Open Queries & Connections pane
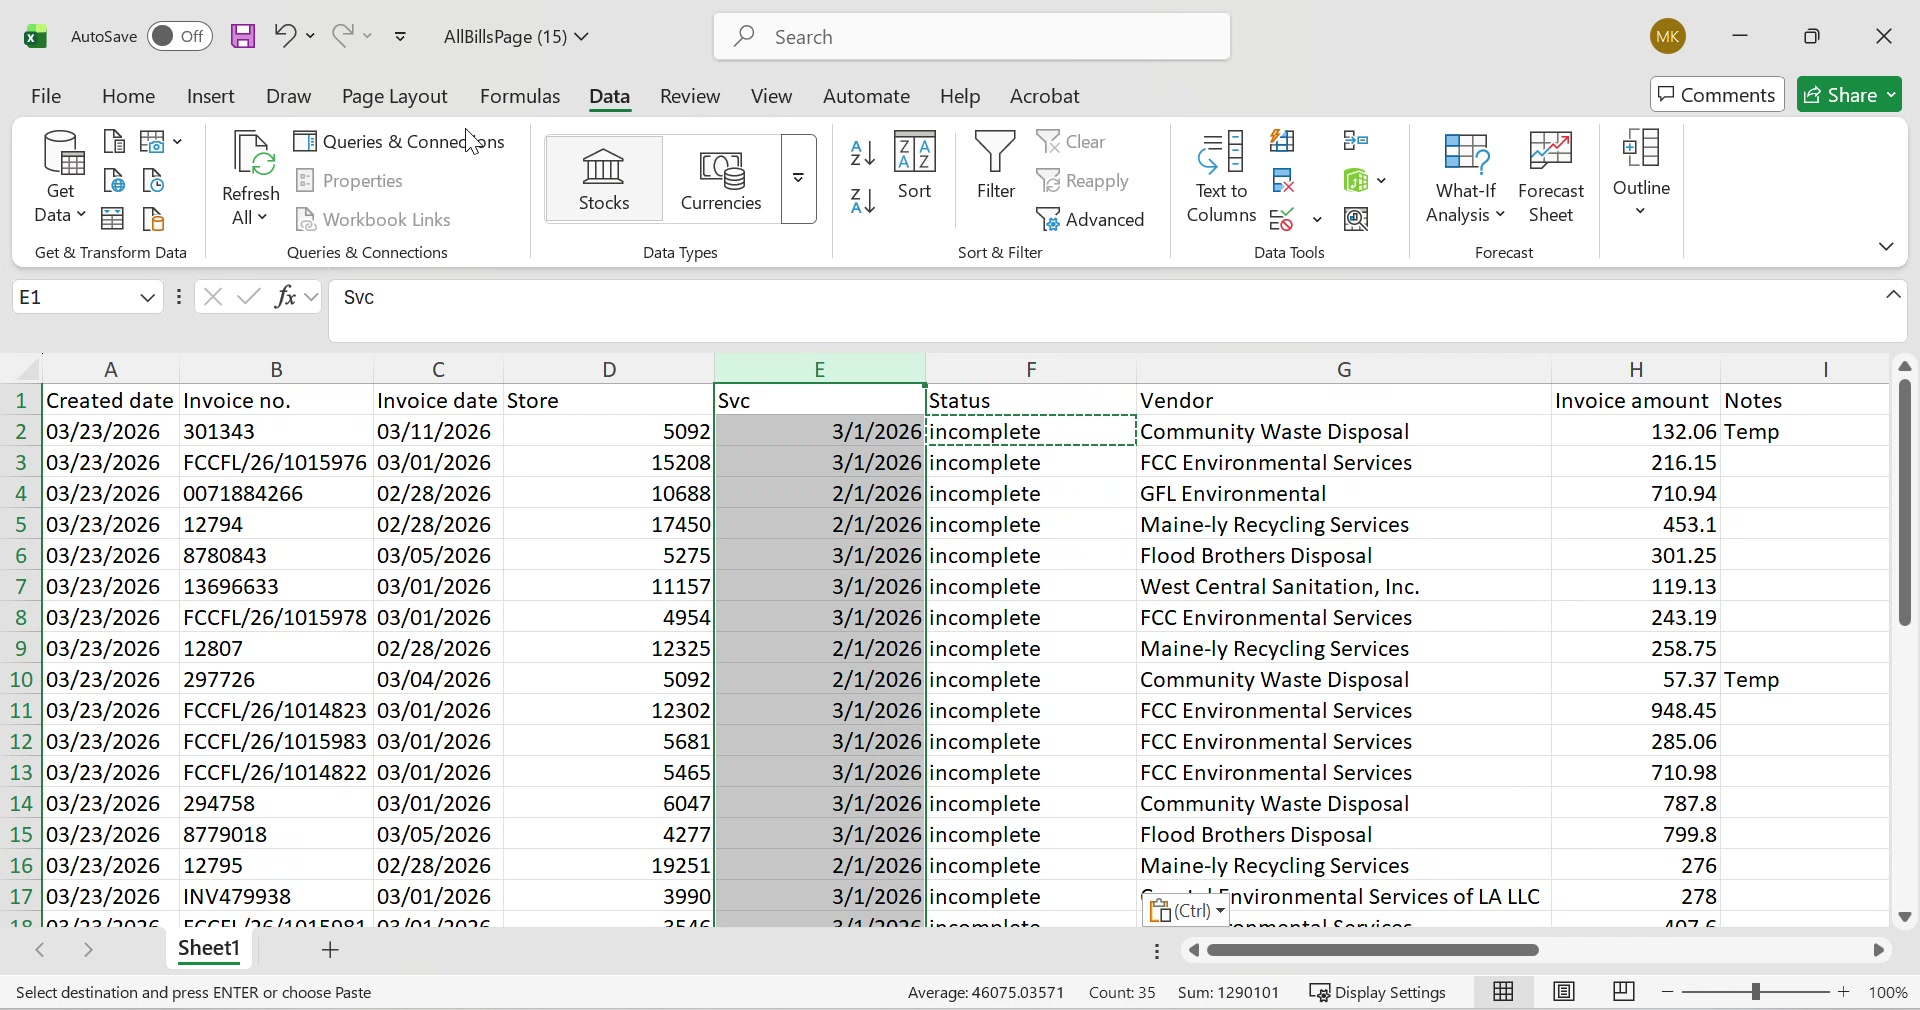 click(x=400, y=141)
